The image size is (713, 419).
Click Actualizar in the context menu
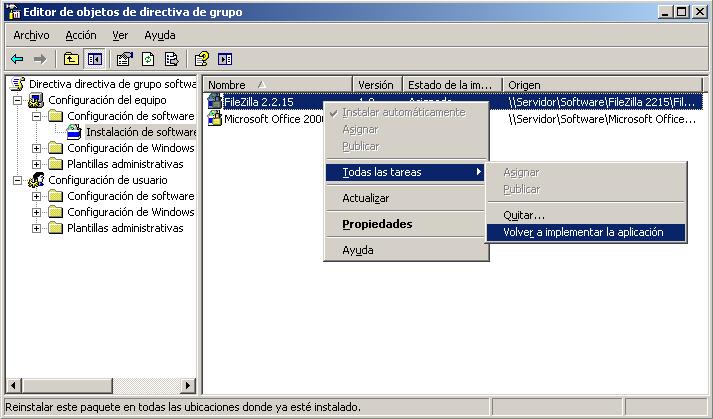(365, 198)
